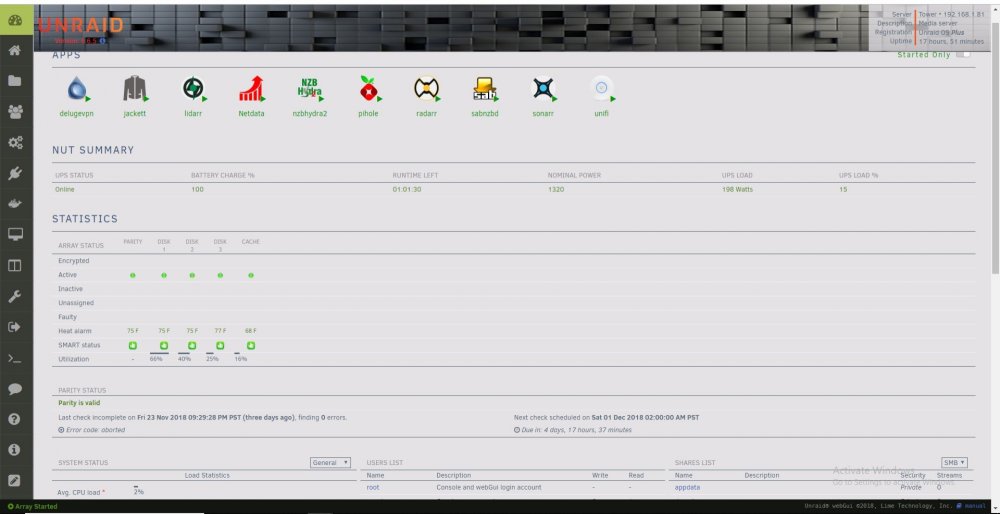1000x514 pixels.
Task: Click the nzbhydra2 app icon
Action: click(310, 89)
